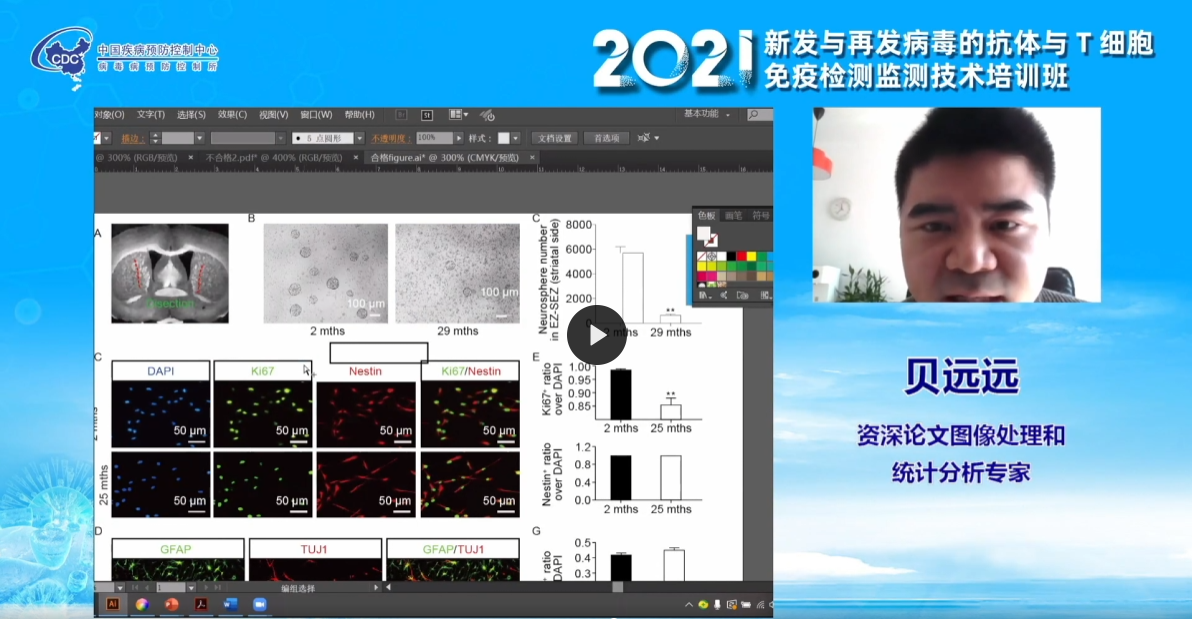Open the 基本功能 workspace switcher
Viewport: 1192px width, 619px height.
pos(707,114)
